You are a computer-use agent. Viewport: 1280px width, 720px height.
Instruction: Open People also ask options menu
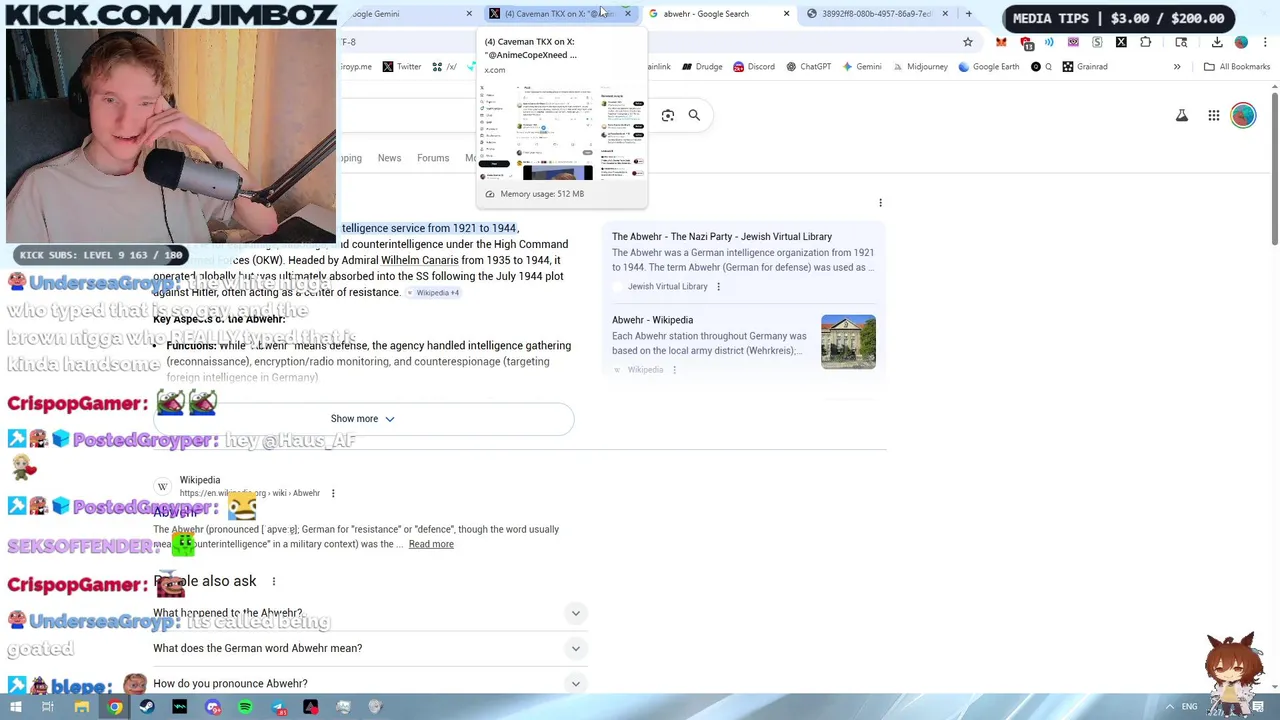273,581
